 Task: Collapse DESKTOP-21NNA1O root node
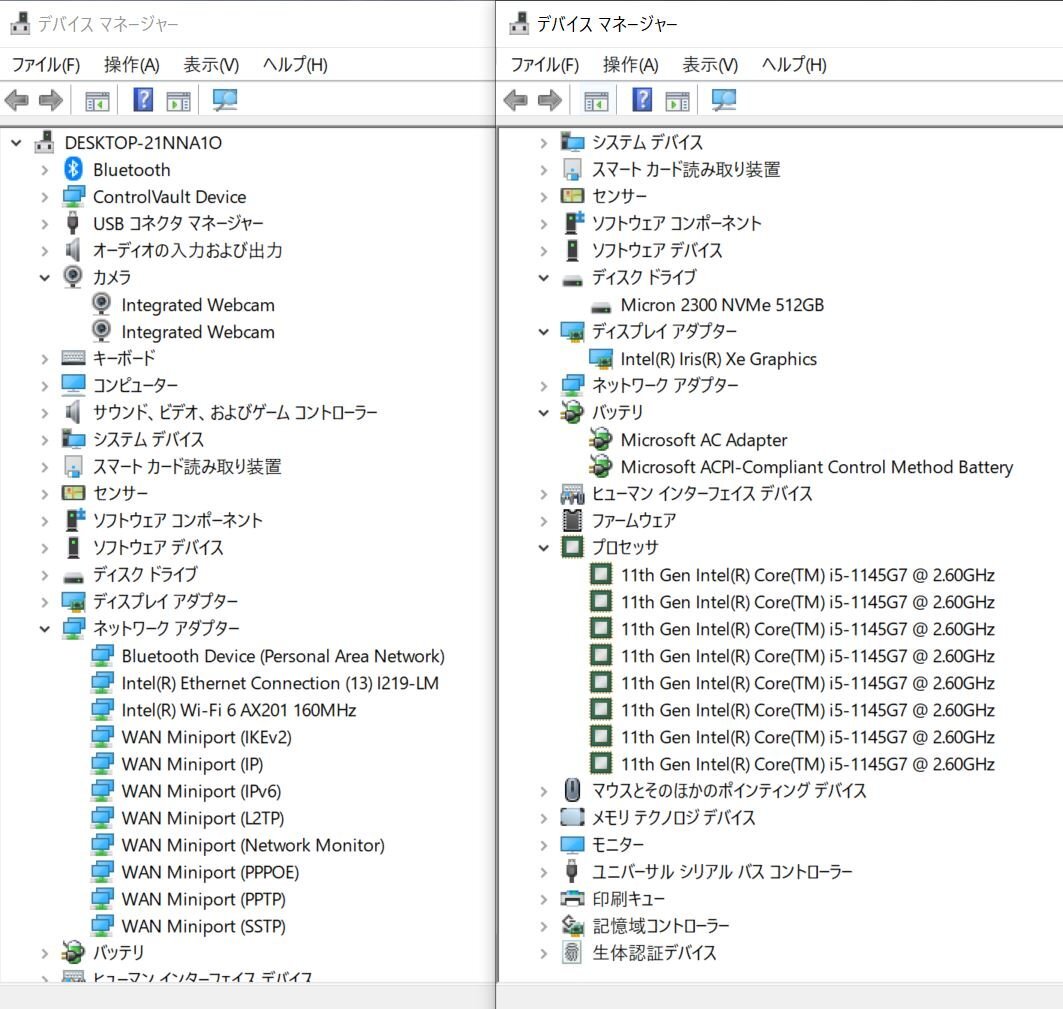(x=16, y=143)
